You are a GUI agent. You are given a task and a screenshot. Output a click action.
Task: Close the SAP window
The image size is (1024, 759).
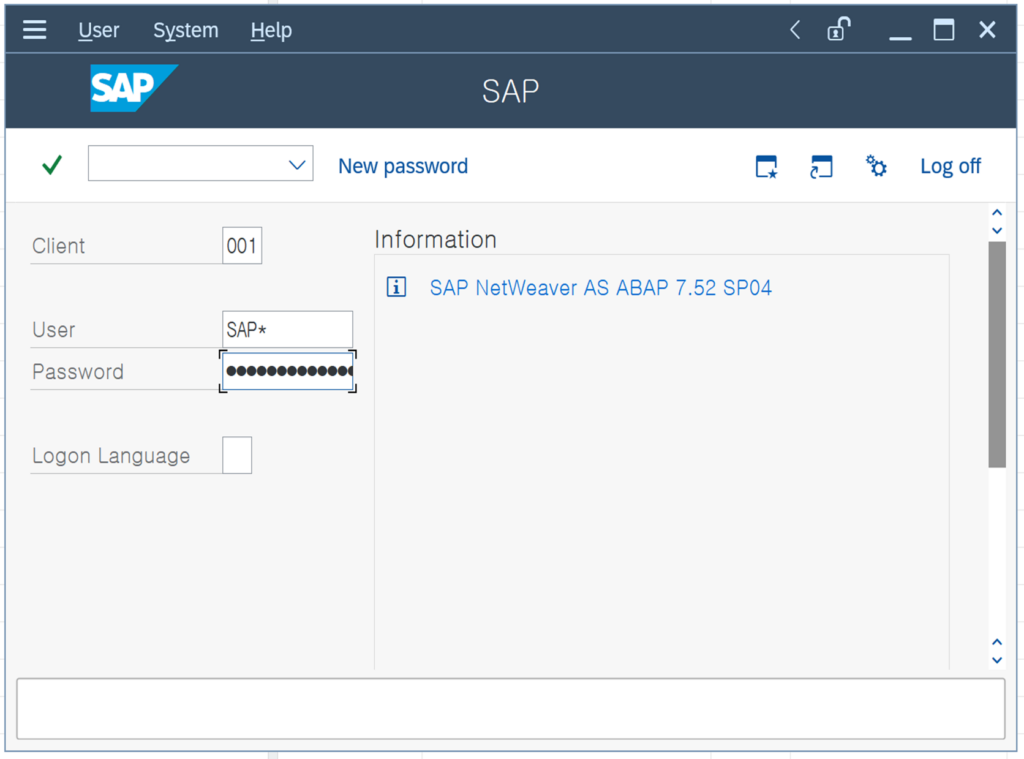tap(987, 29)
